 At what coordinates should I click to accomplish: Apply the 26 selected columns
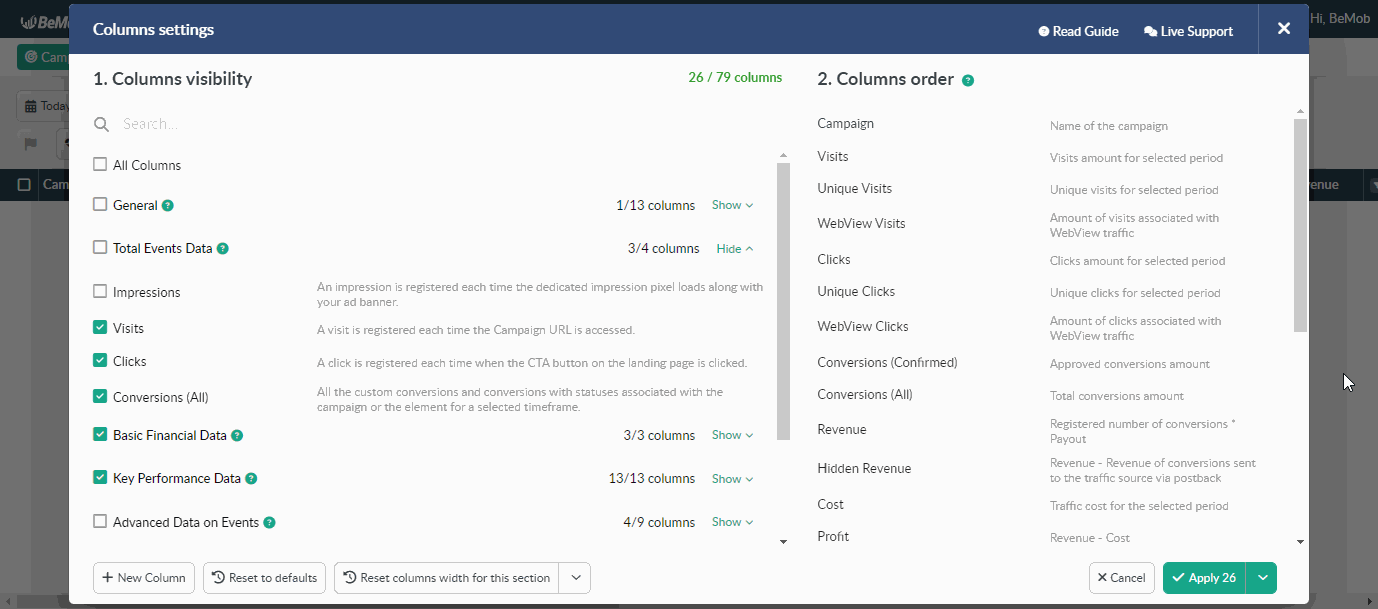(1206, 578)
